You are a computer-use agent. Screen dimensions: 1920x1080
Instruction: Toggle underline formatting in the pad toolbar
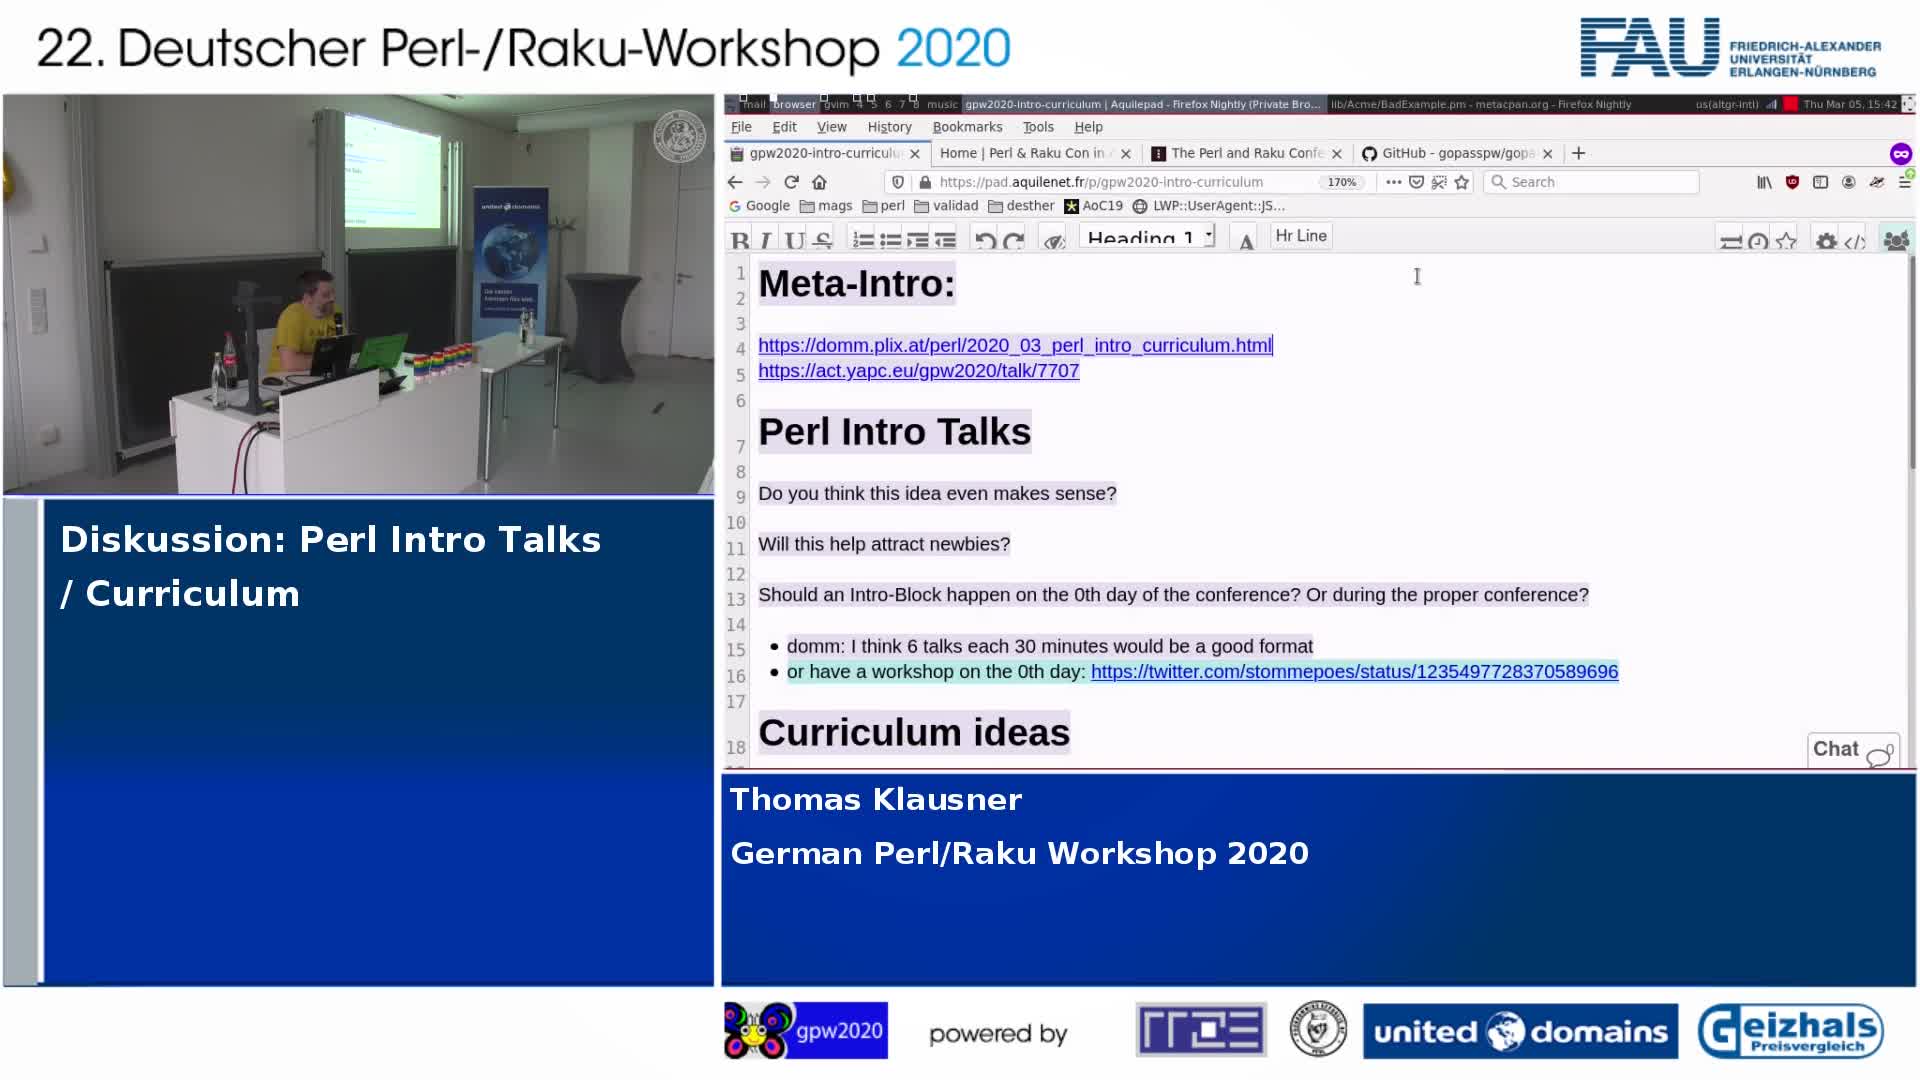[x=795, y=240]
